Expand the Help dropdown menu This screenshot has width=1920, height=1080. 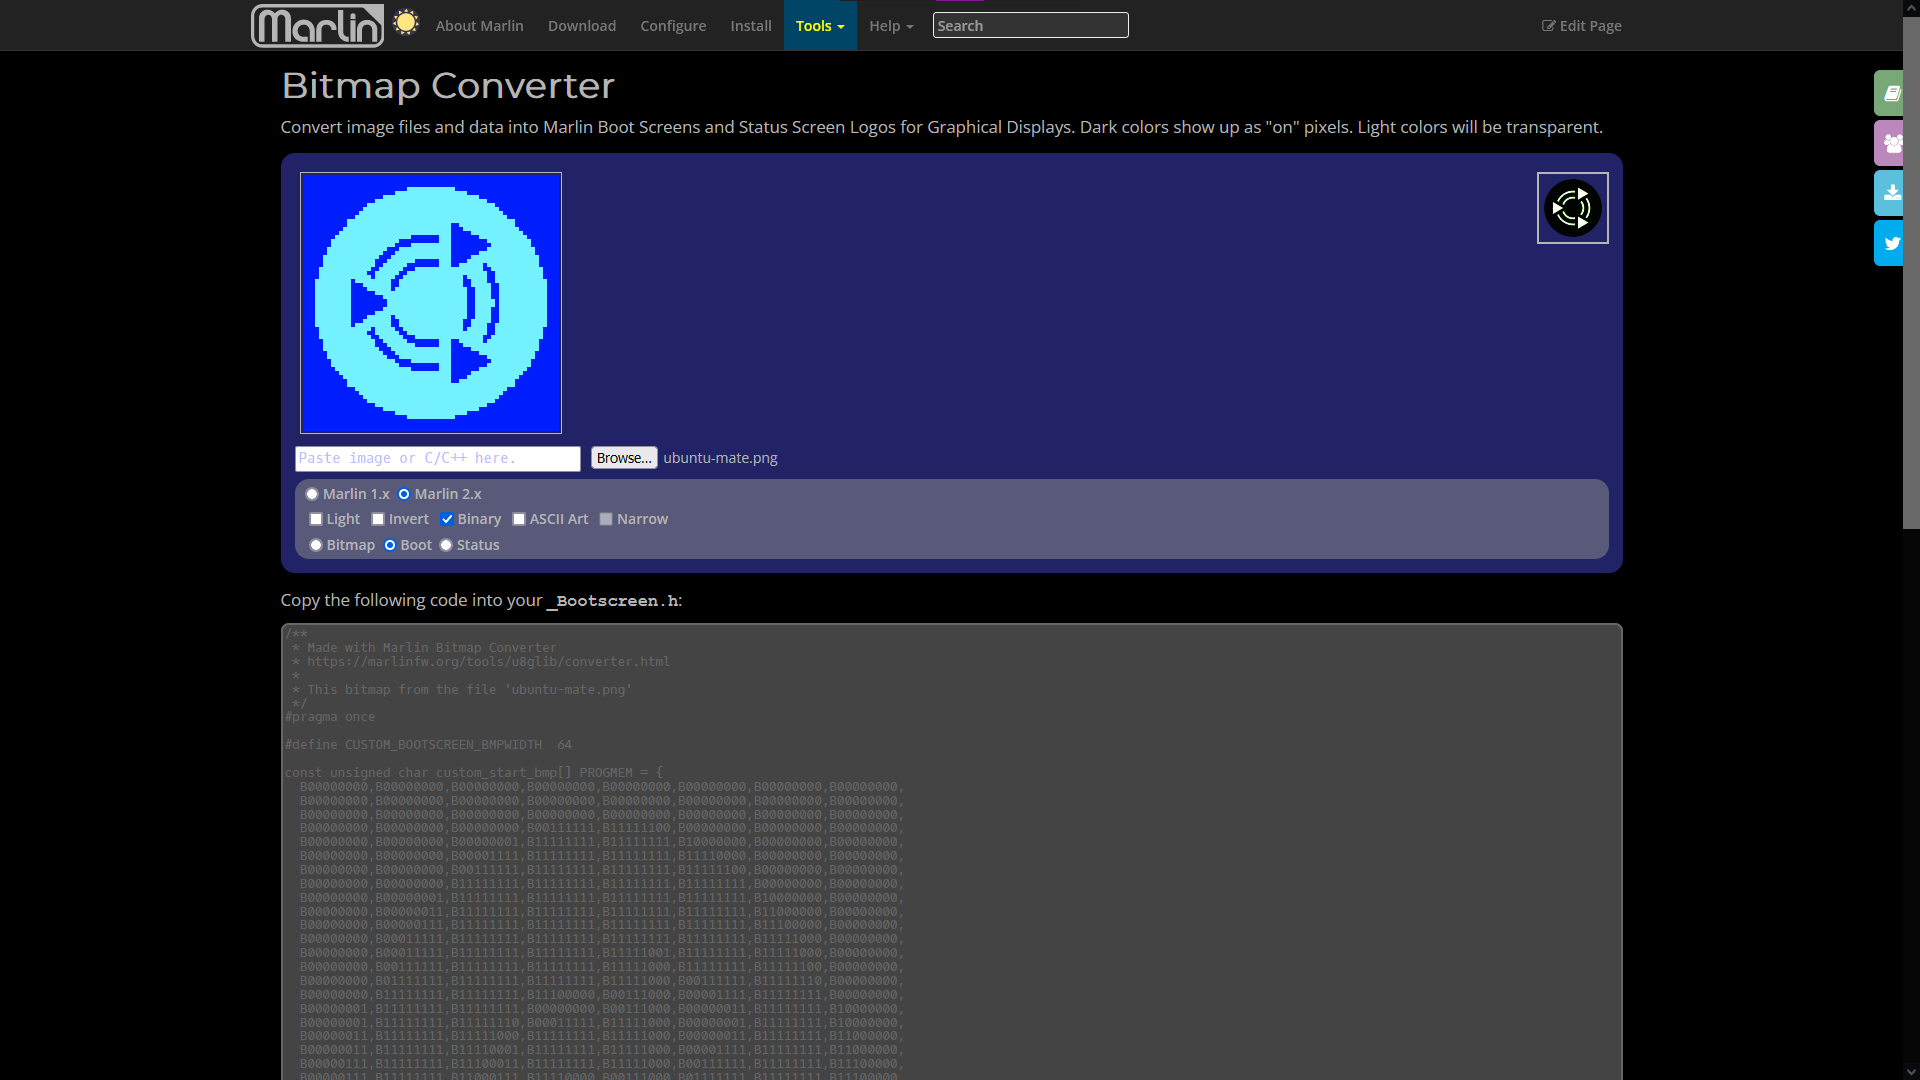(890, 26)
